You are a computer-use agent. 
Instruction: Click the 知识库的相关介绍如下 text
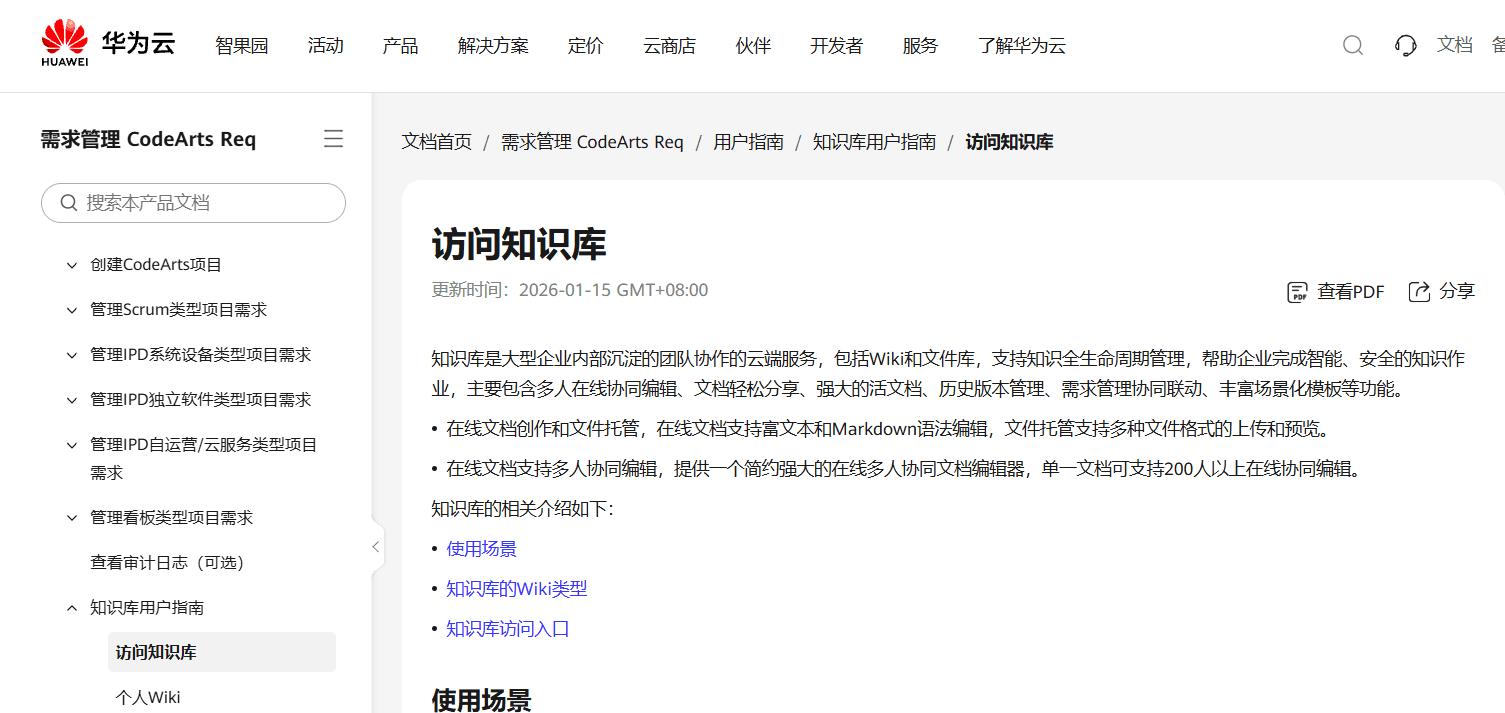click(522, 509)
